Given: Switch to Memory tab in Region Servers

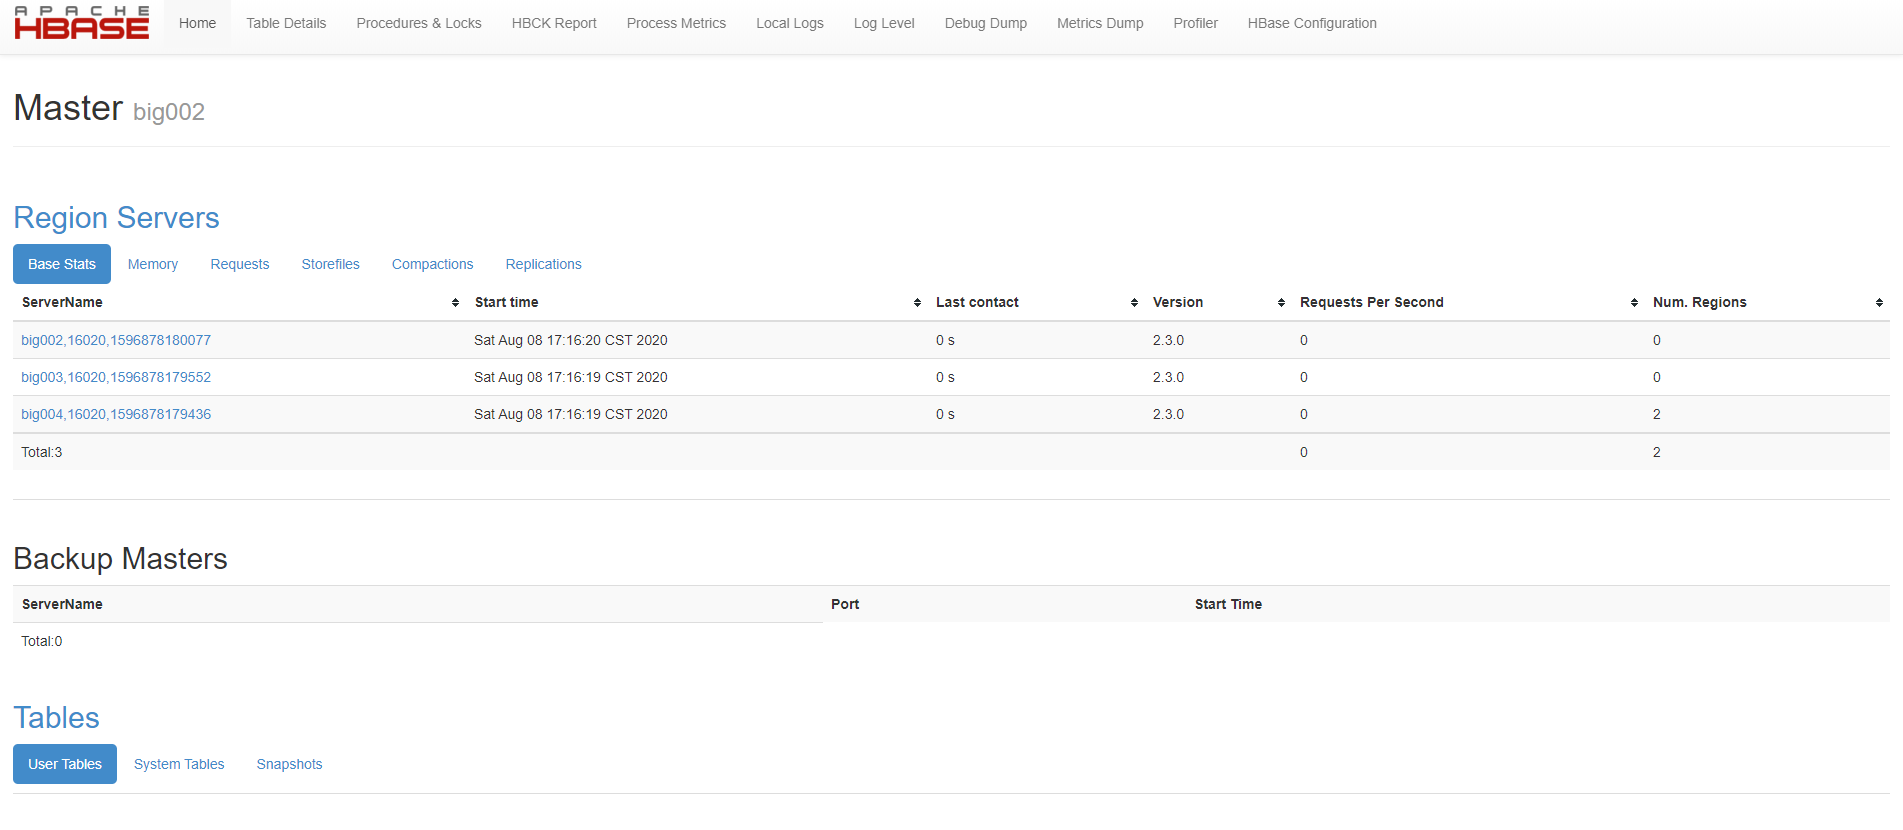Looking at the screenshot, I should coord(153,264).
